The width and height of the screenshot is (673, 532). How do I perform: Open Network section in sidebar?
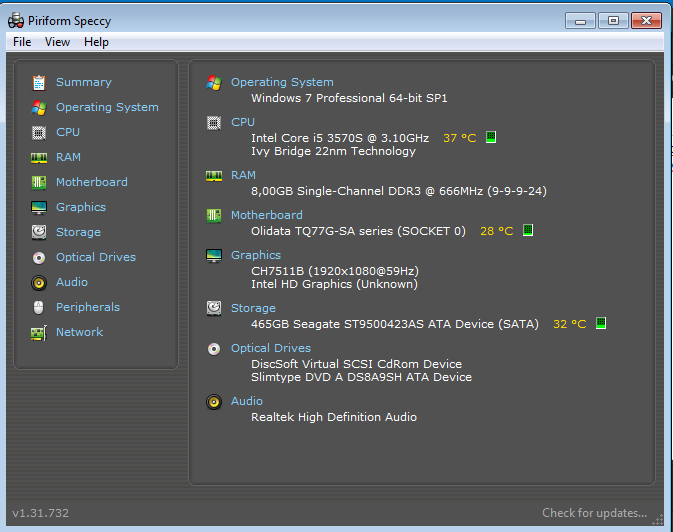[79, 332]
